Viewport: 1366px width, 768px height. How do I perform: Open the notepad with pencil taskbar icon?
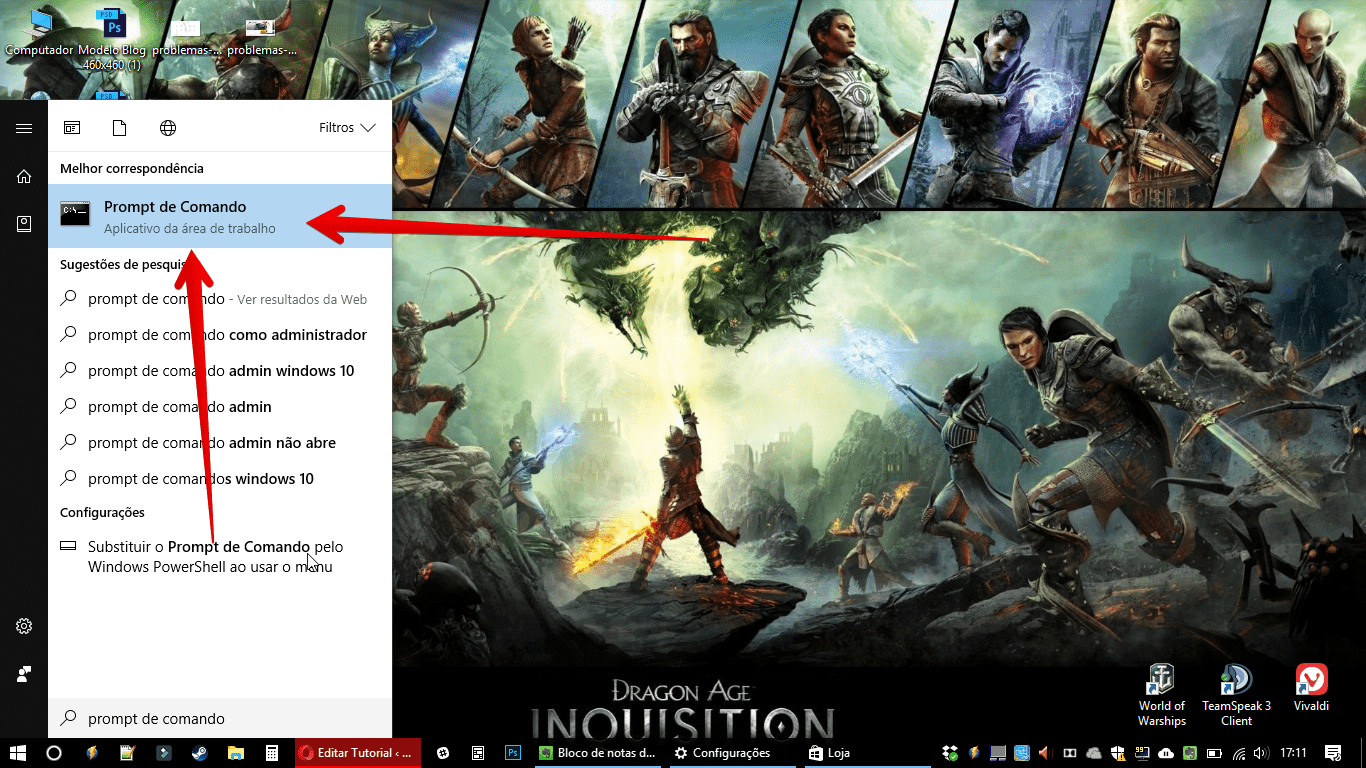click(x=127, y=753)
